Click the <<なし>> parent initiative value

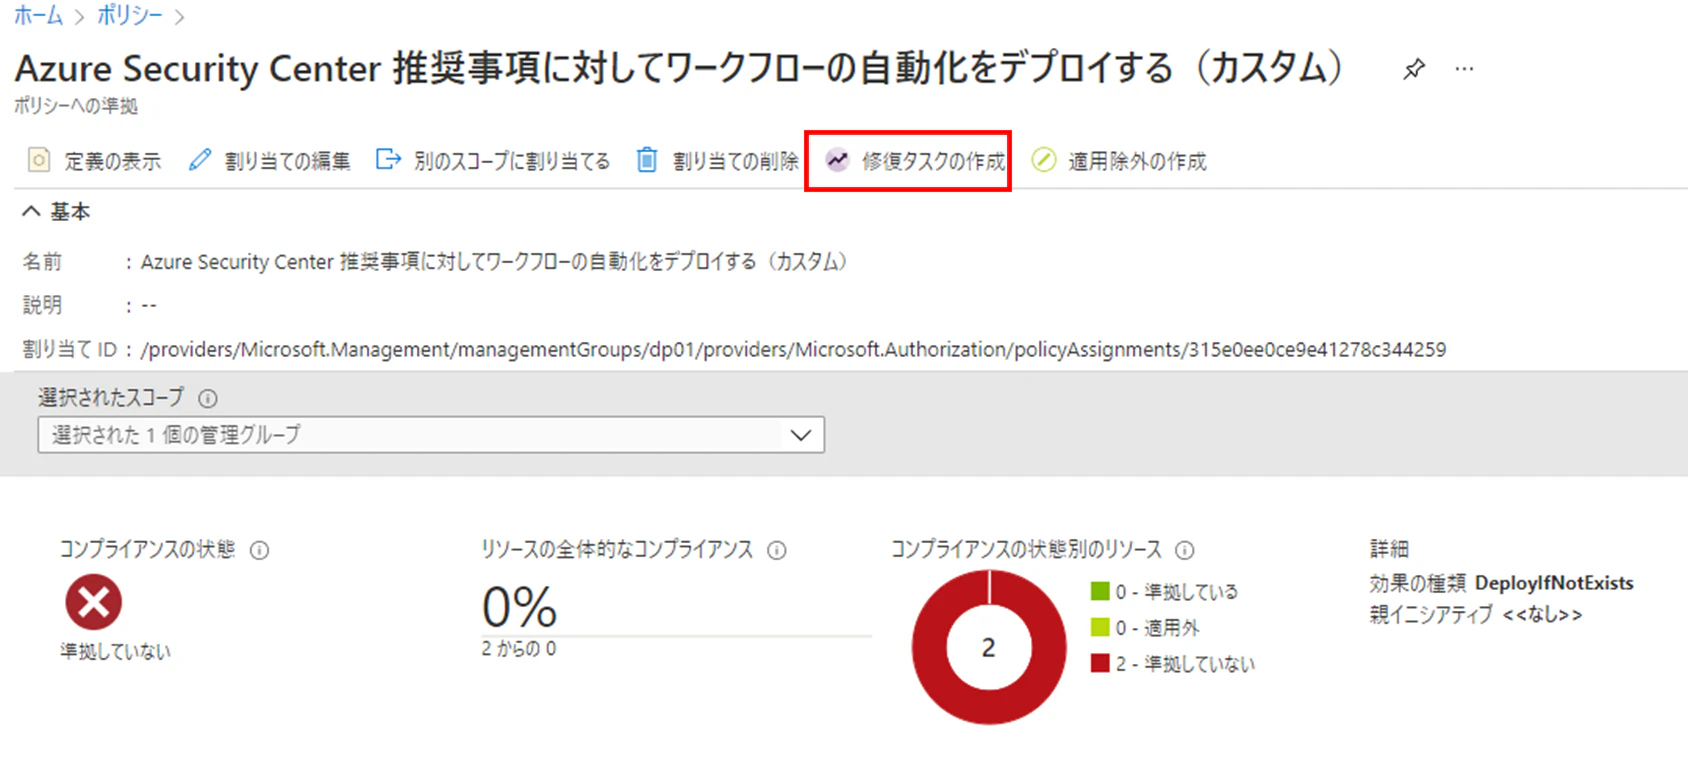1542,614
